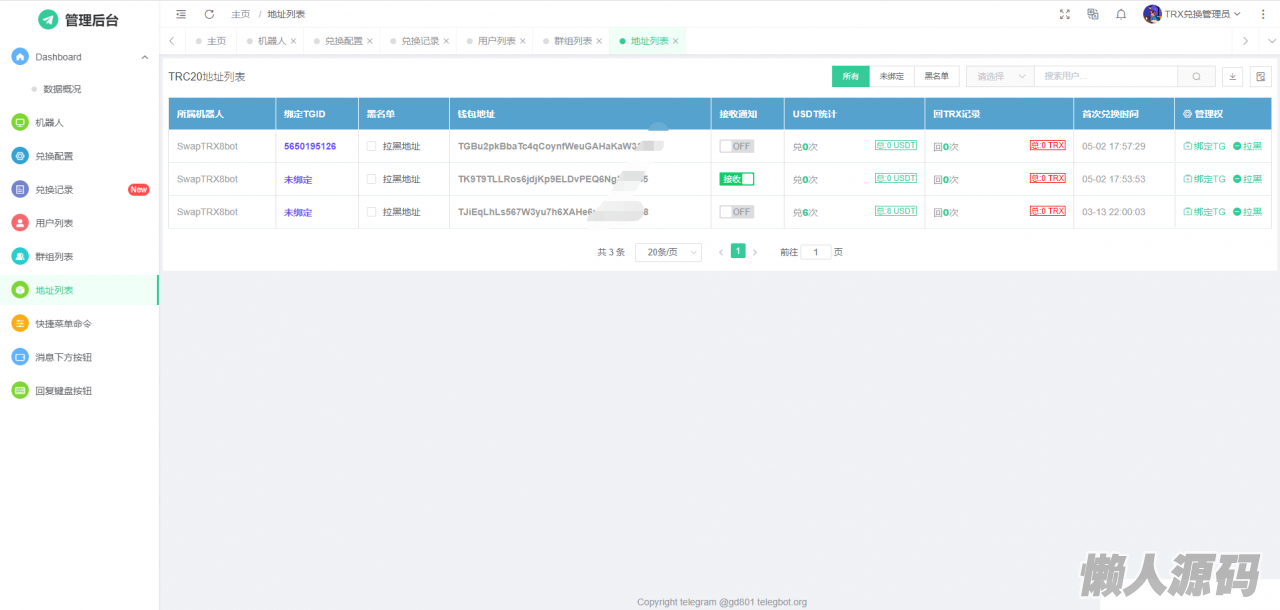Expand the 20条/页 page size dropdown
1280x610 pixels.
click(x=668, y=252)
